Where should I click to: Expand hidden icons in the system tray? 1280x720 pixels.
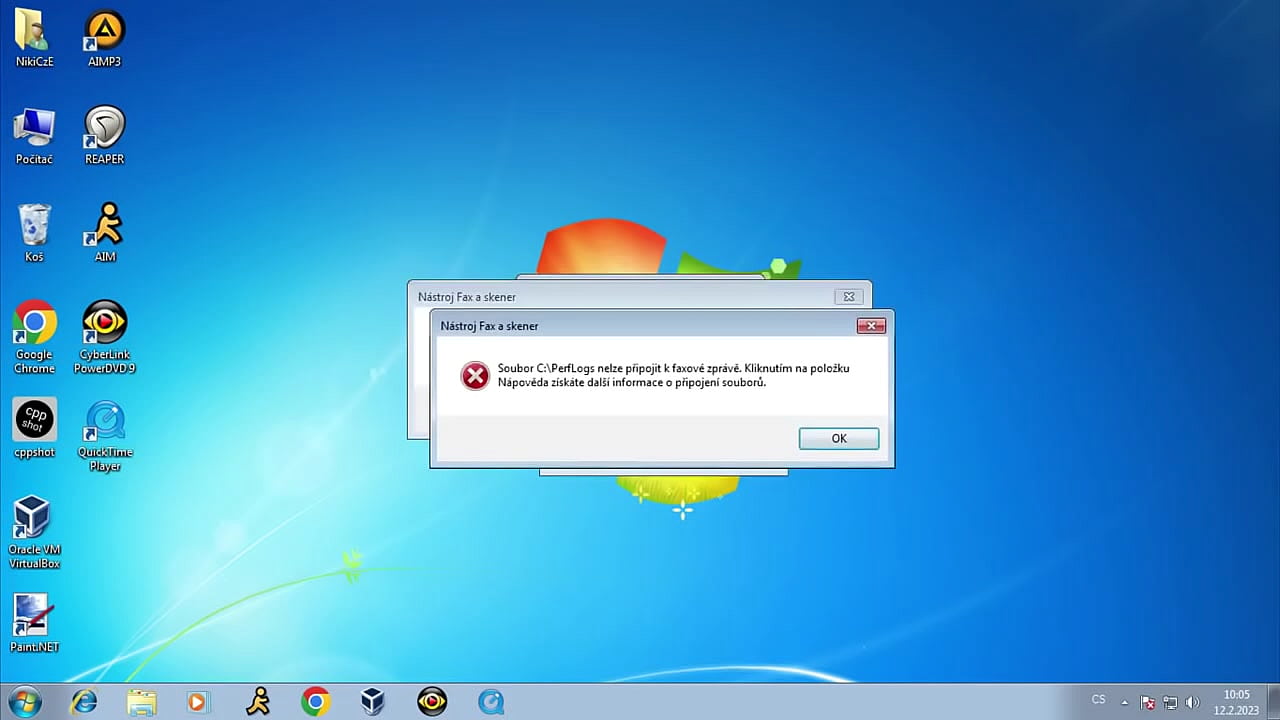pyautogui.click(x=1124, y=701)
